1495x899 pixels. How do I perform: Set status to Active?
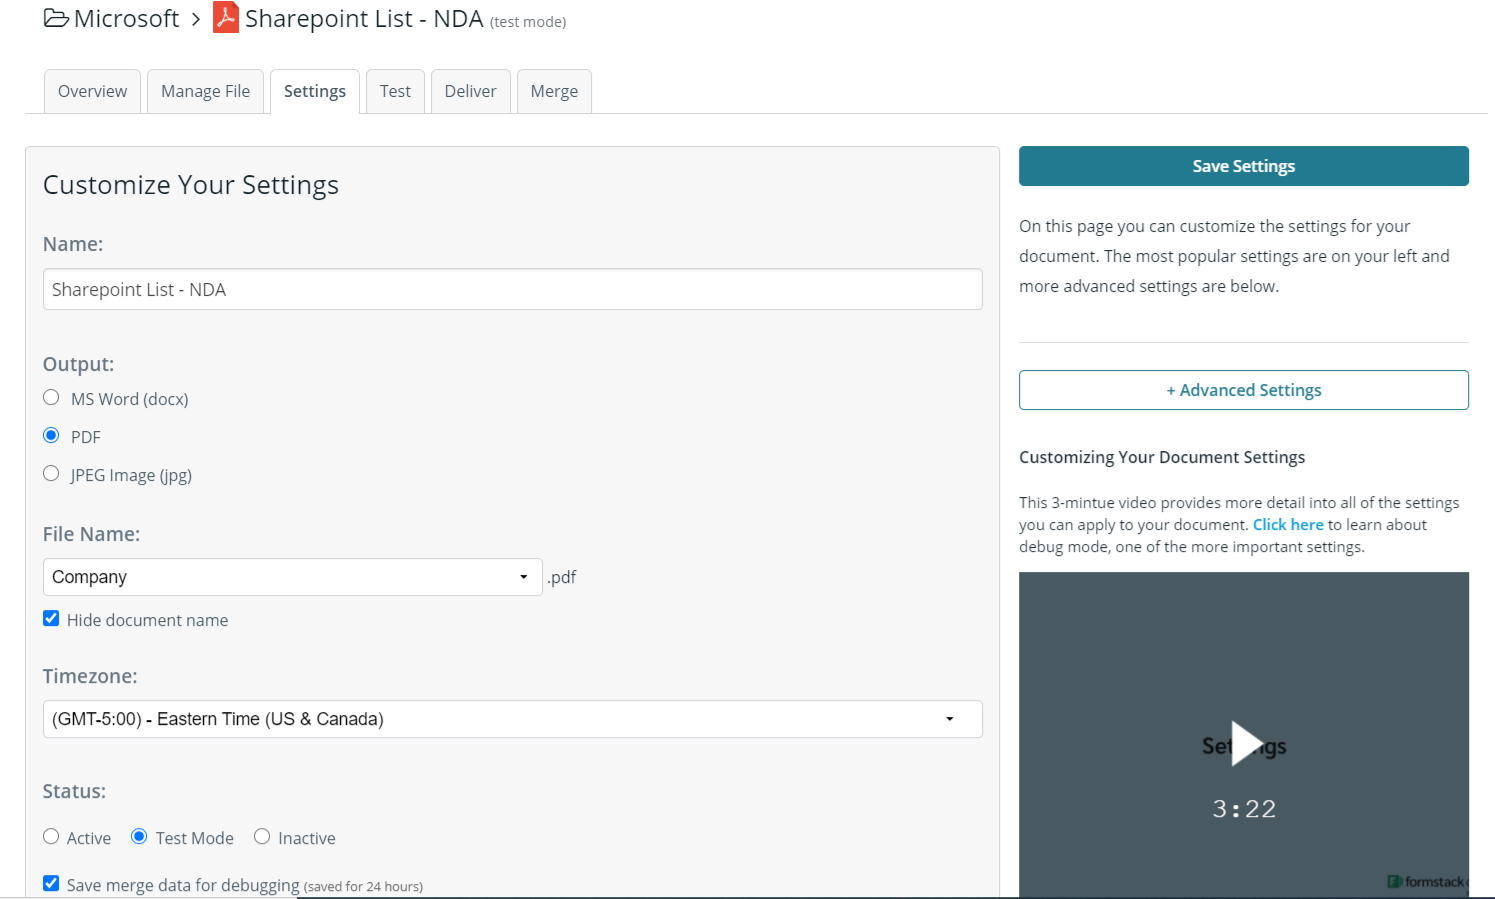coord(51,837)
